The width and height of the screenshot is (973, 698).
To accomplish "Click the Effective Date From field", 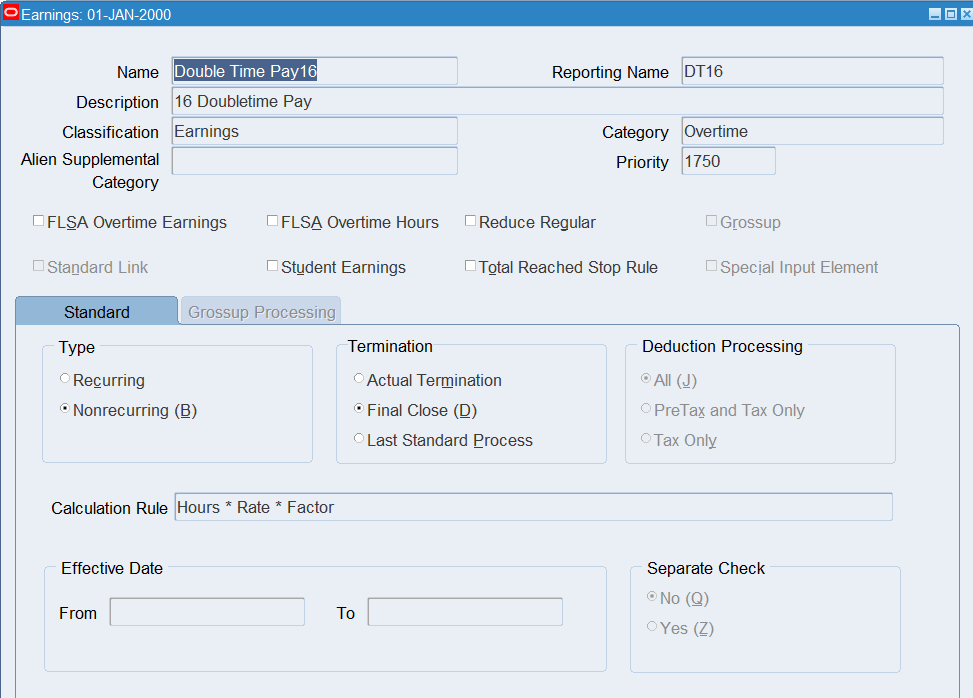I will (x=207, y=612).
